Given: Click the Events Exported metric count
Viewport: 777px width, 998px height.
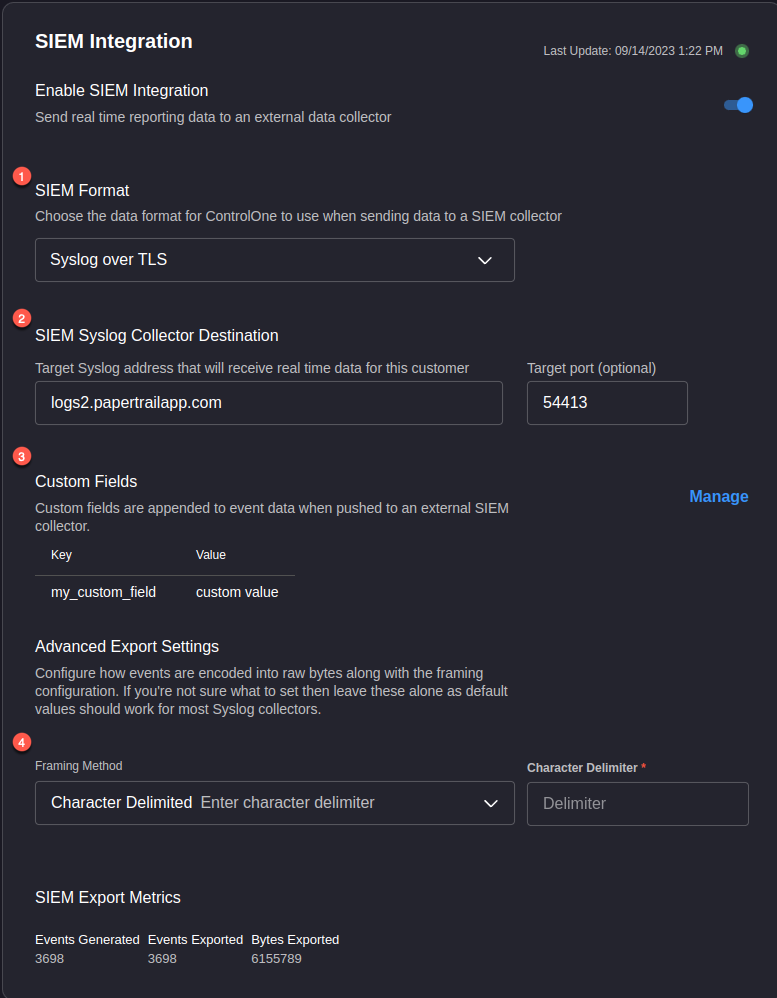Looking at the screenshot, I should point(162,959).
